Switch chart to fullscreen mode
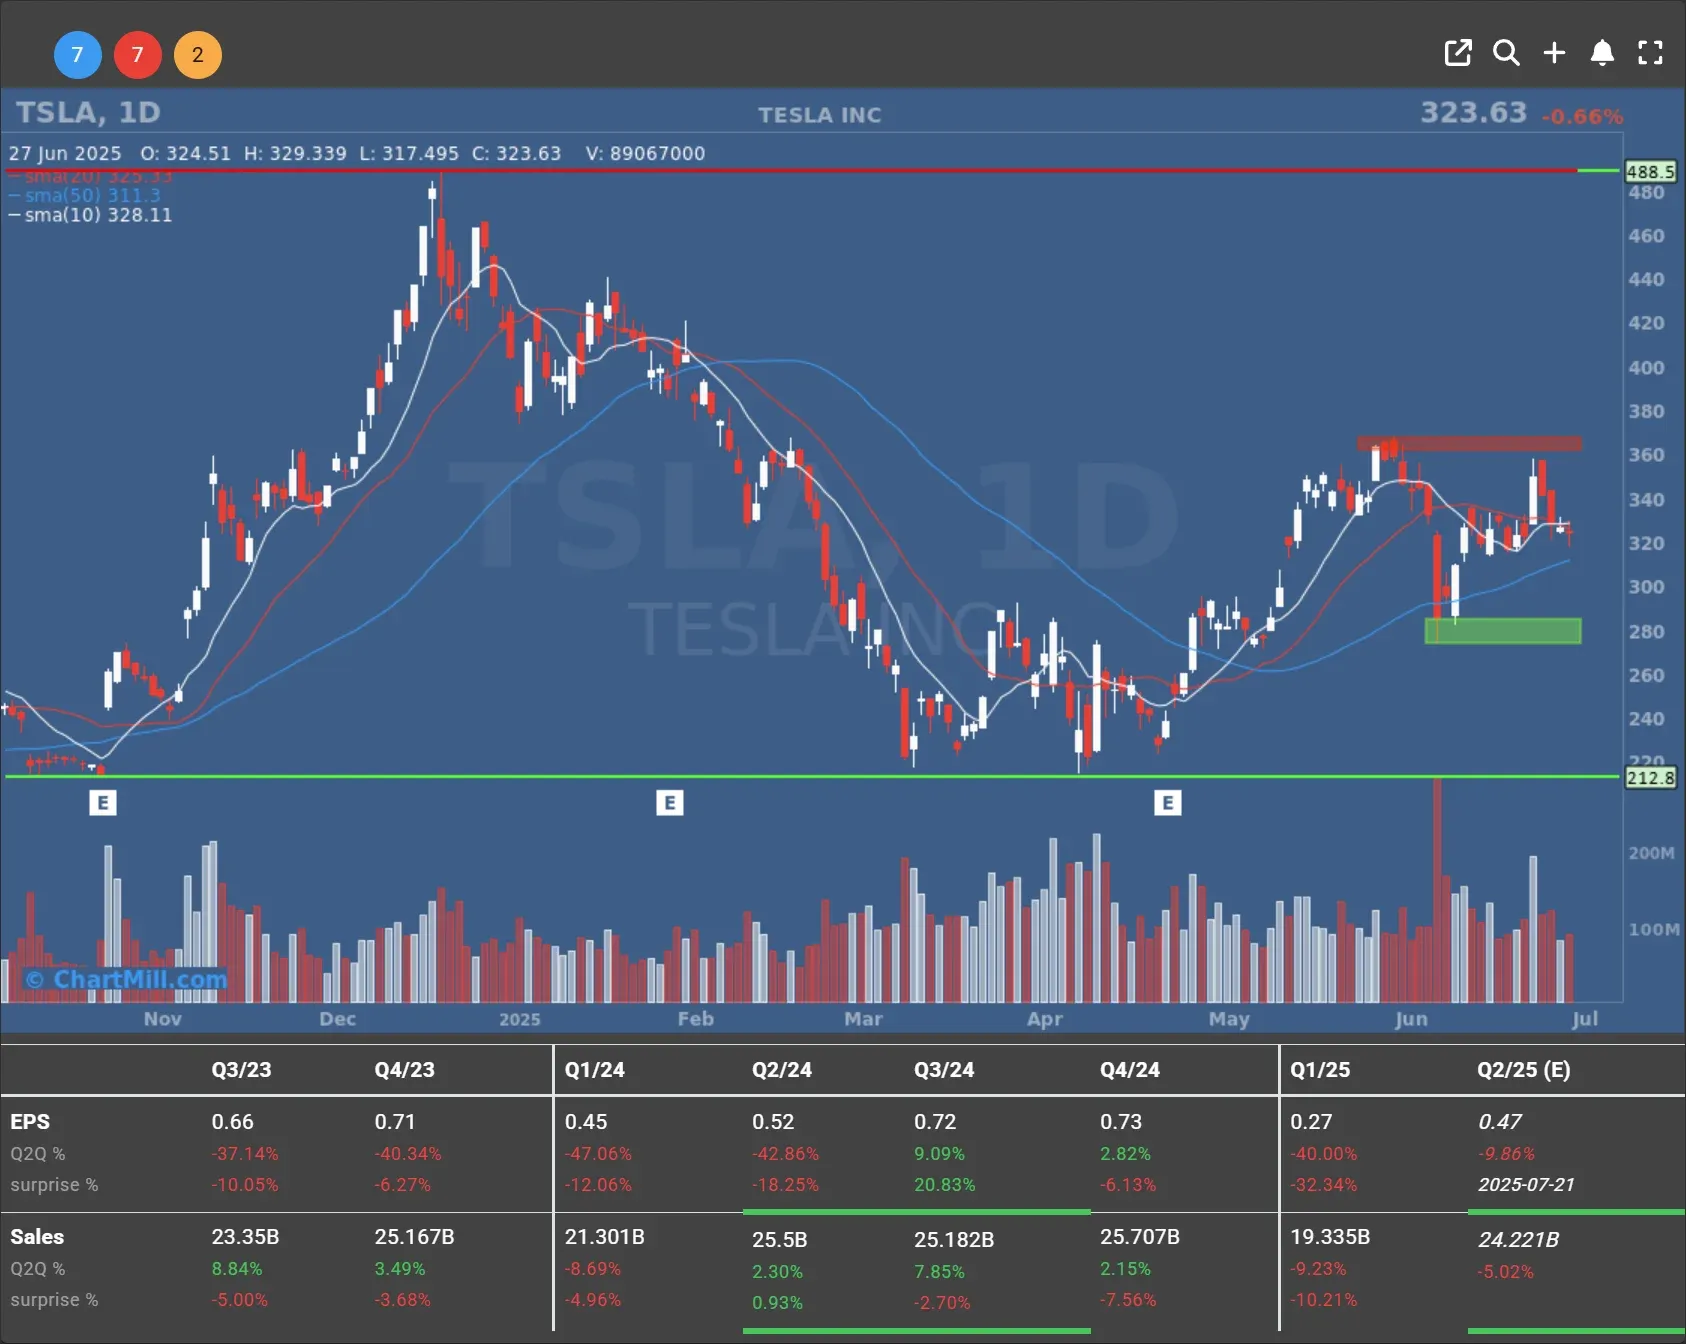Screen dimensions: 1686x1344 pos(1650,53)
